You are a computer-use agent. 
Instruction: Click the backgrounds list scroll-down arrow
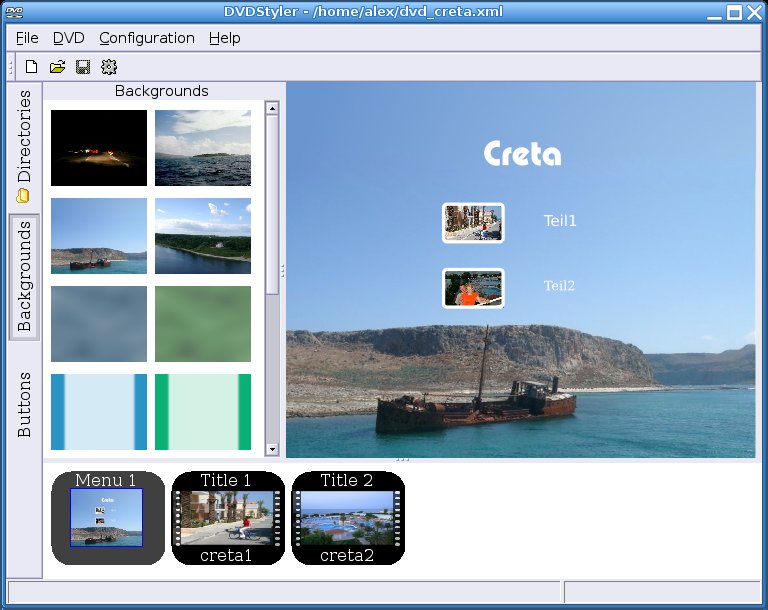[x=271, y=450]
